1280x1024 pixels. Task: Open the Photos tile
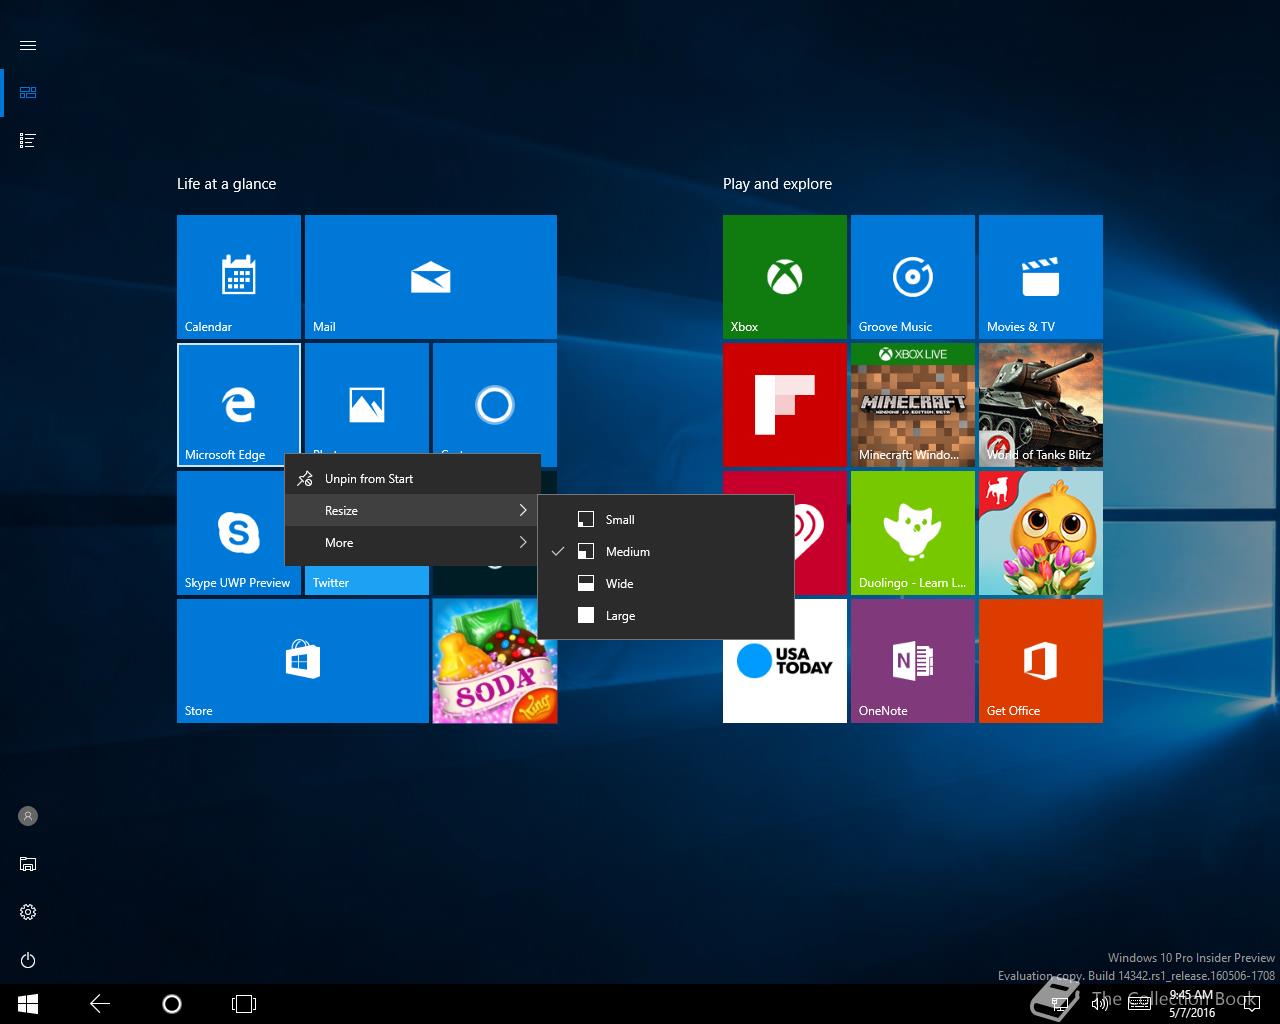367,399
